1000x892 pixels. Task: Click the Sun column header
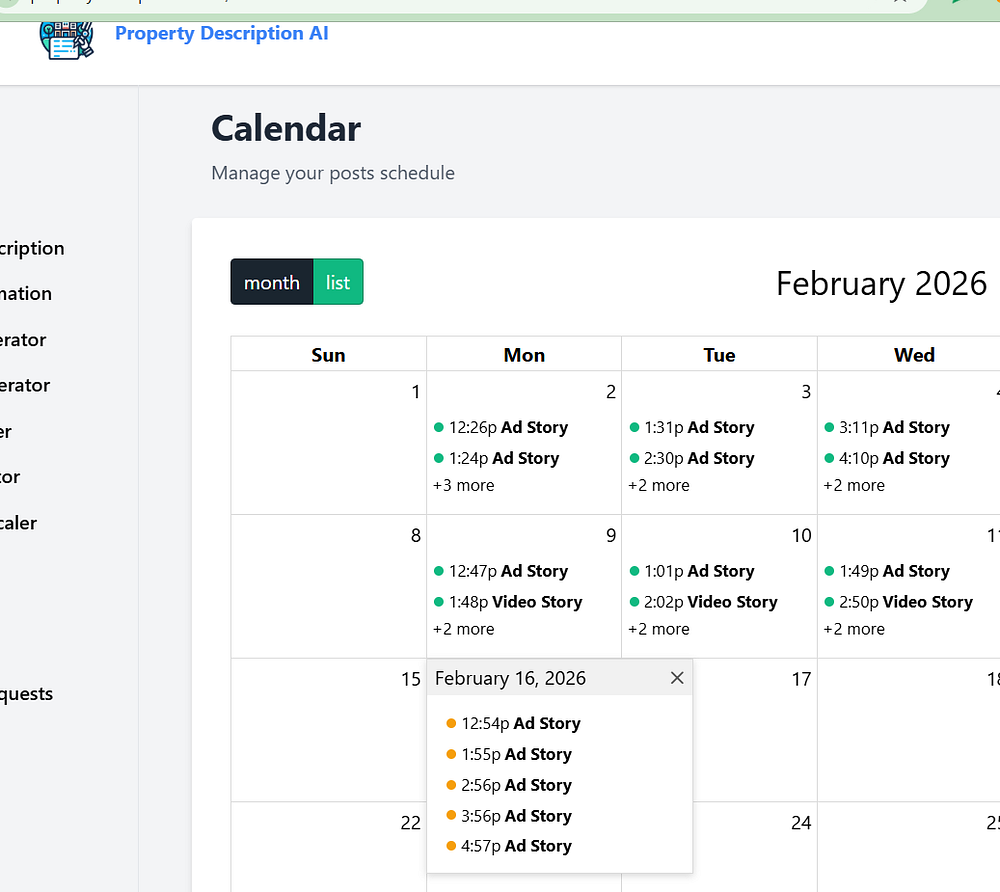(328, 355)
